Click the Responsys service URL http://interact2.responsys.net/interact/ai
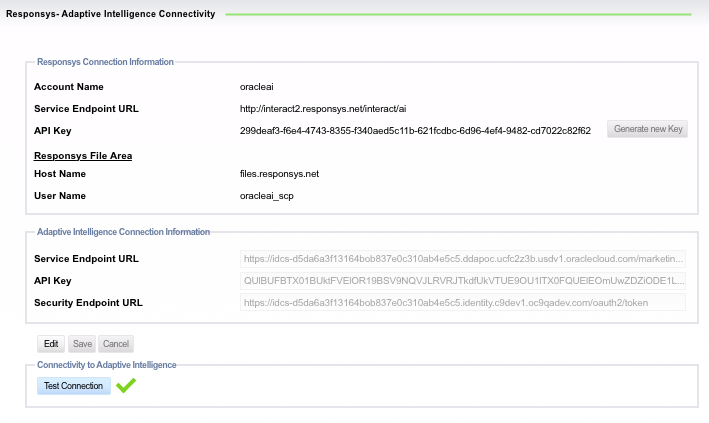 tap(323, 109)
